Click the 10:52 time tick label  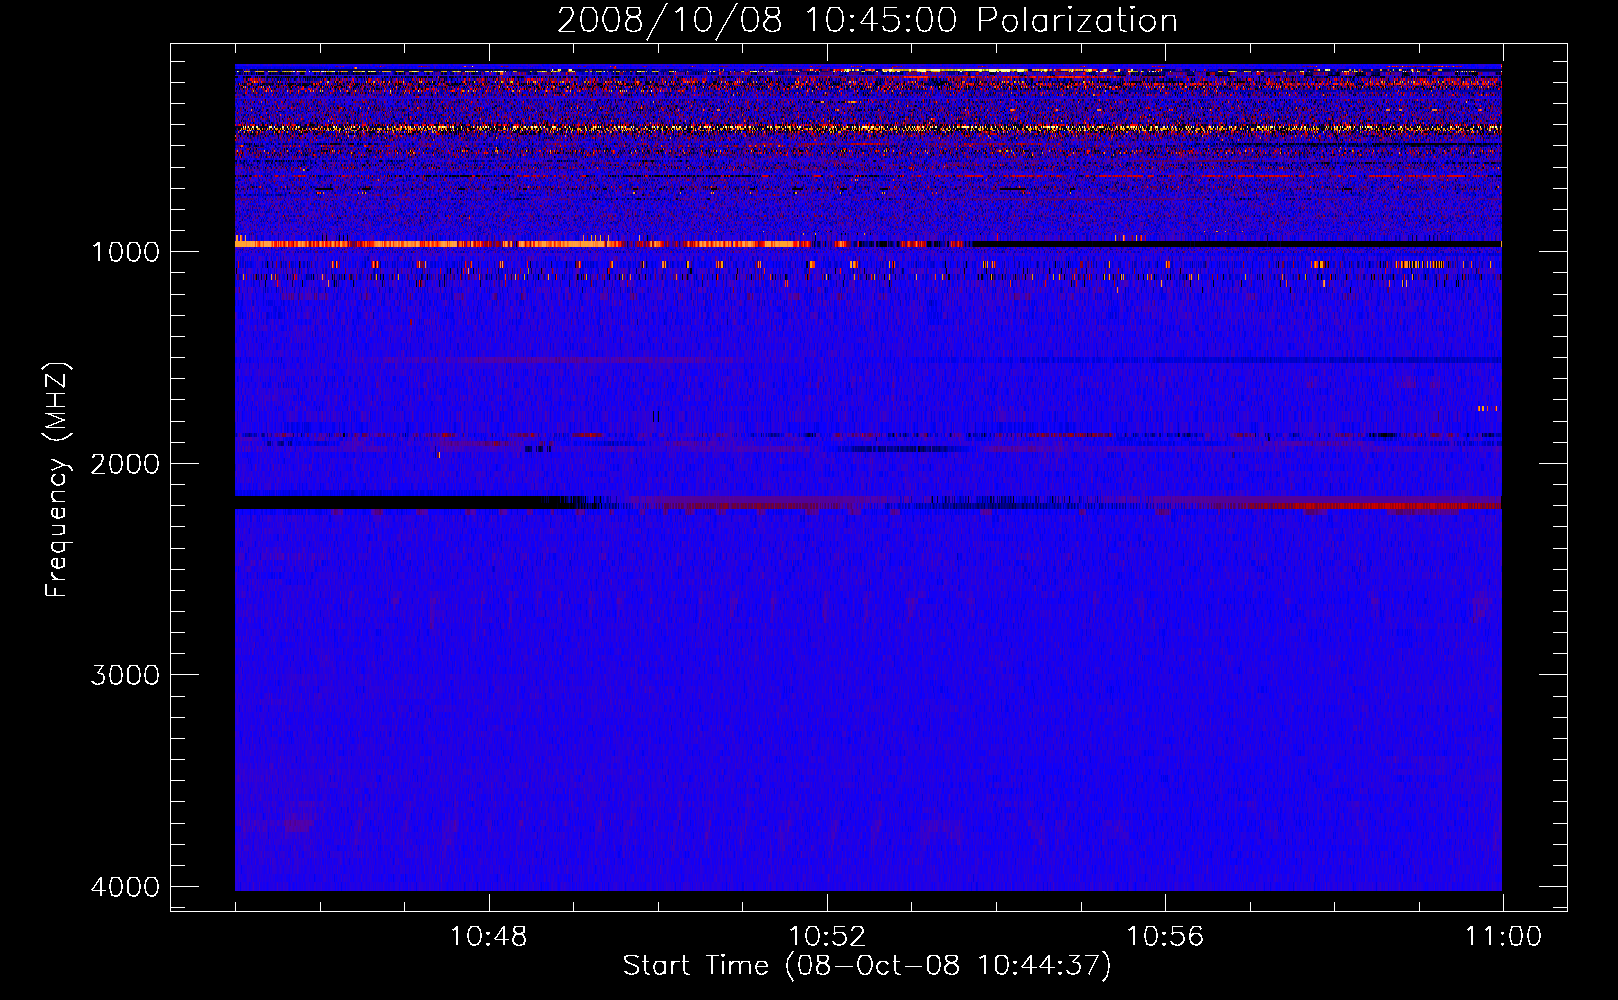[827, 937]
